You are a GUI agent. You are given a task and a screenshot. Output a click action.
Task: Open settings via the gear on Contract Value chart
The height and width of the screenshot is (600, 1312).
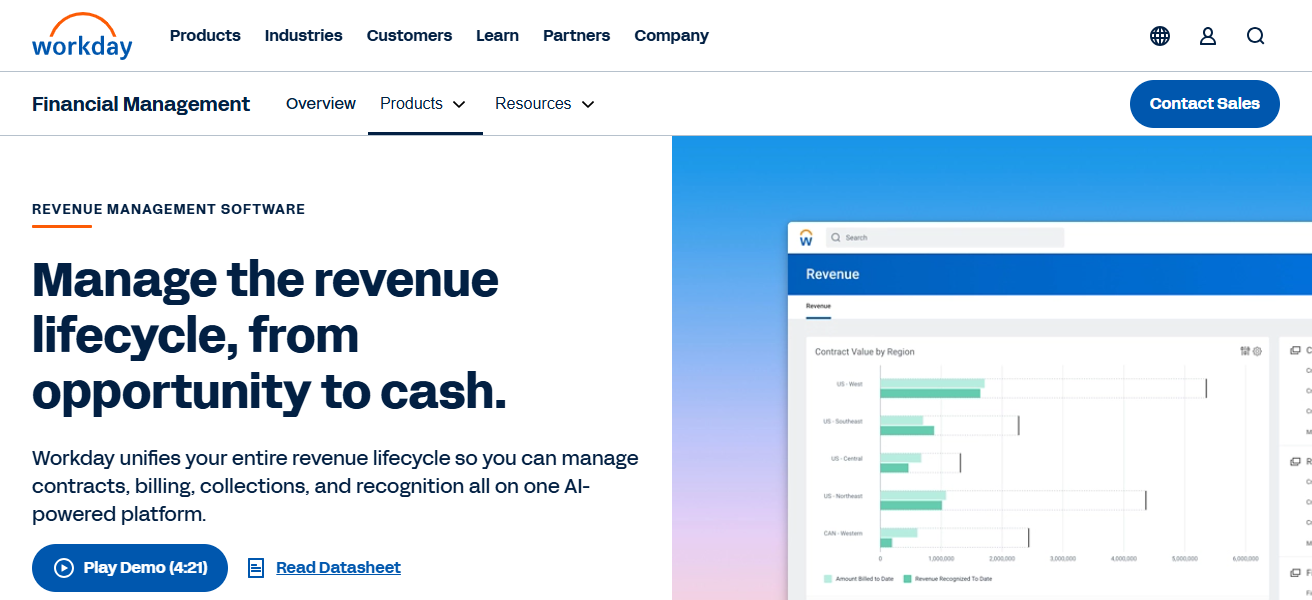click(1257, 351)
